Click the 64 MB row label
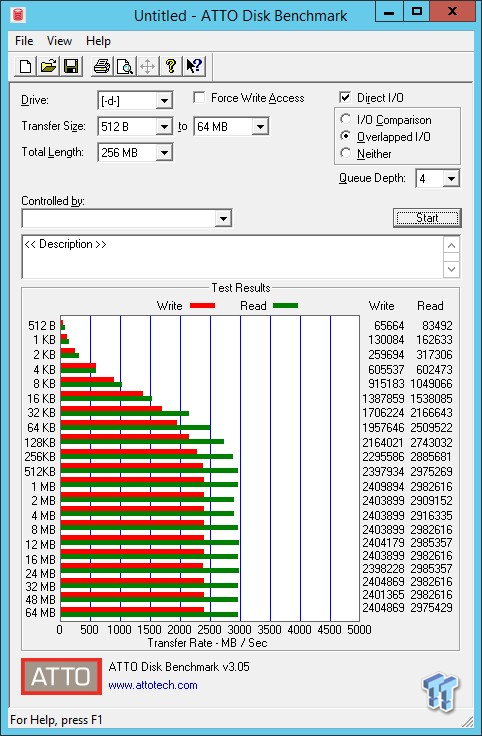The image size is (482, 736). (40, 613)
